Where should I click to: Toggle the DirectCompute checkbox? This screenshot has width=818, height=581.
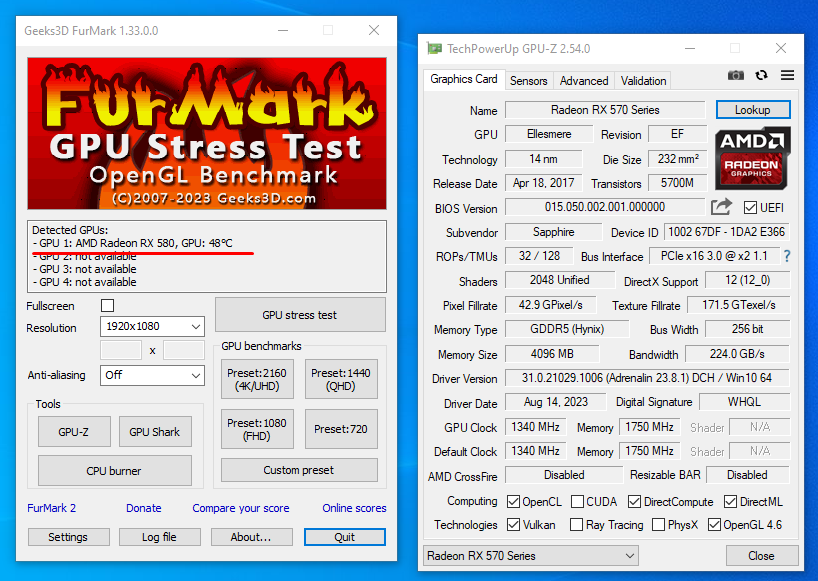(x=634, y=502)
